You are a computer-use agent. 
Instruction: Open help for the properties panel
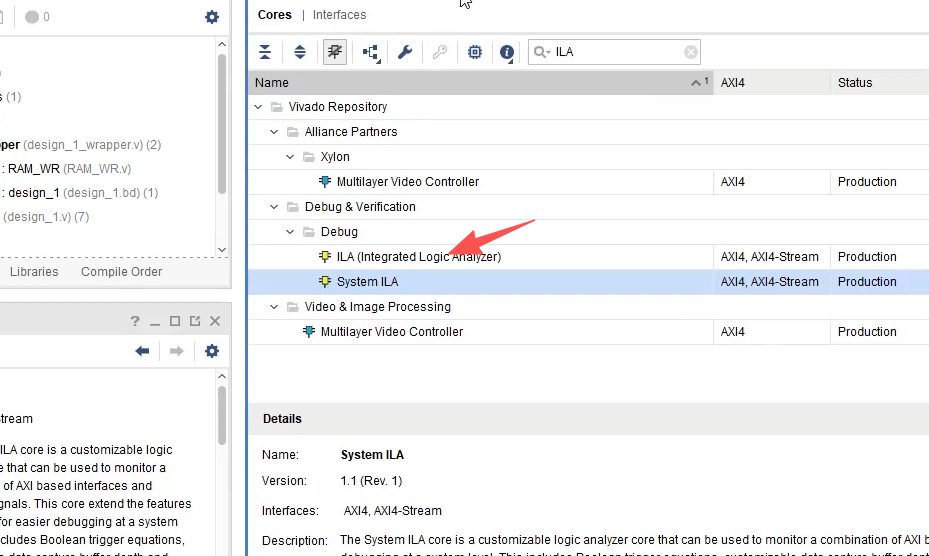point(134,321)
